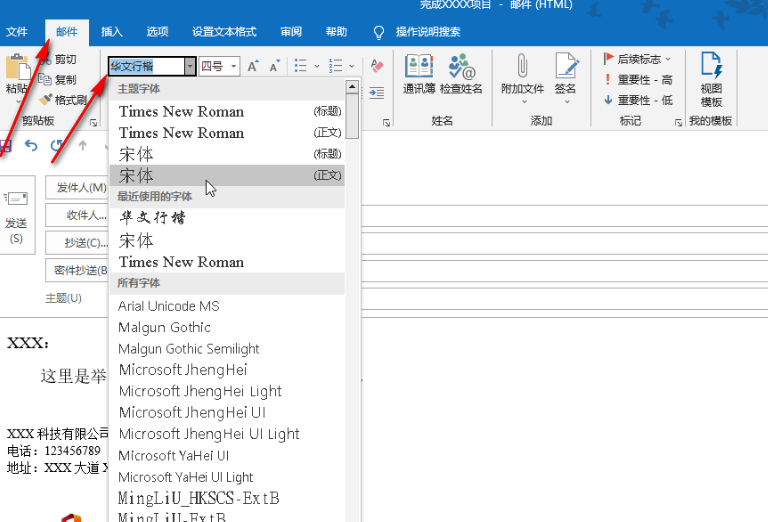Click the lightbulb Tell Me search icon

[x=379, y=32]
